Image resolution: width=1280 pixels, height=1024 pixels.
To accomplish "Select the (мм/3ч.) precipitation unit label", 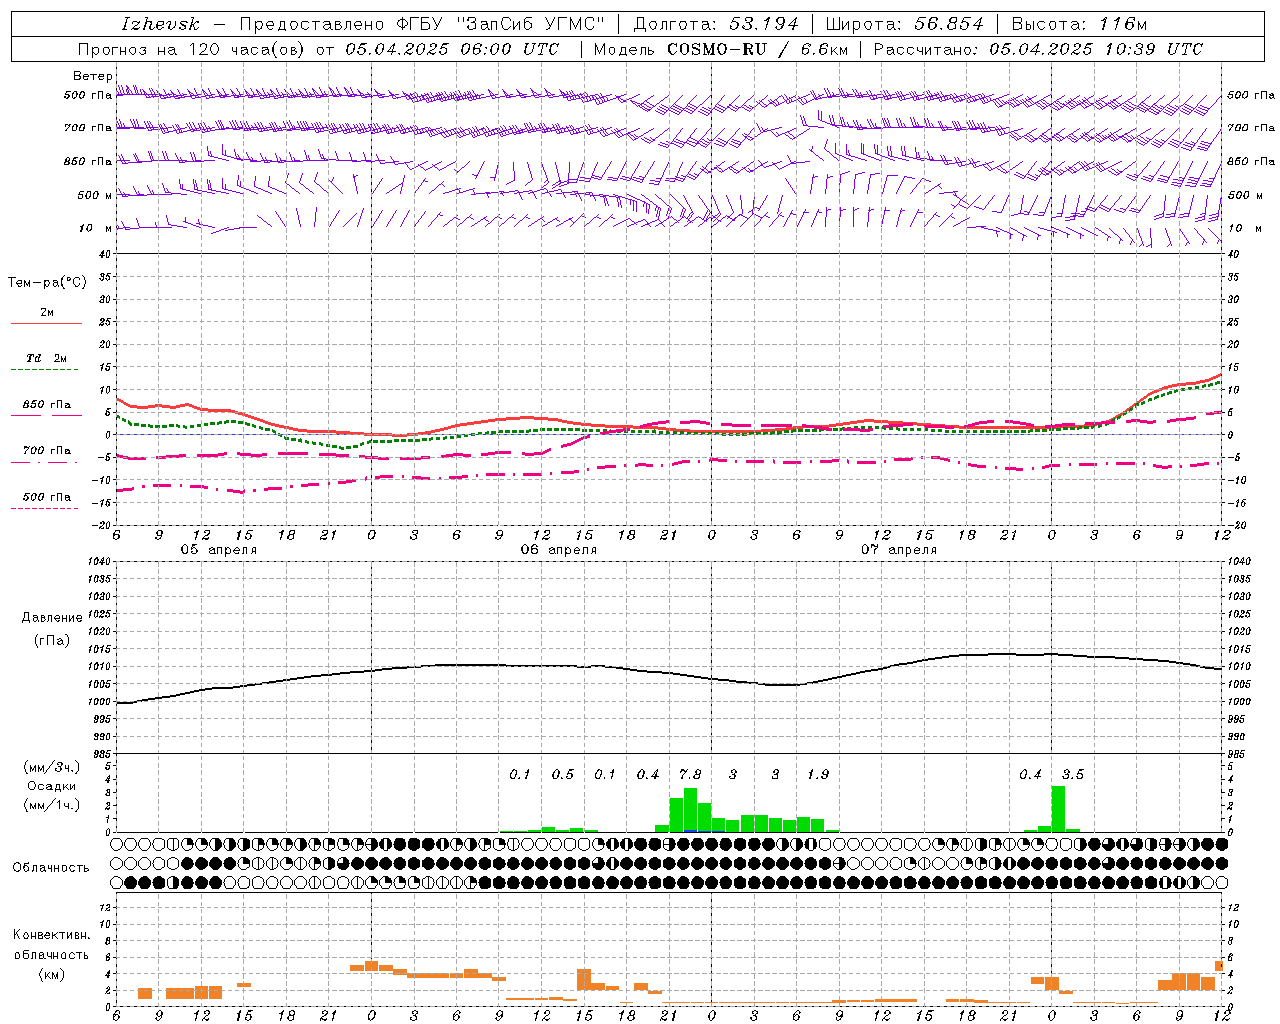I will [52, 767].
